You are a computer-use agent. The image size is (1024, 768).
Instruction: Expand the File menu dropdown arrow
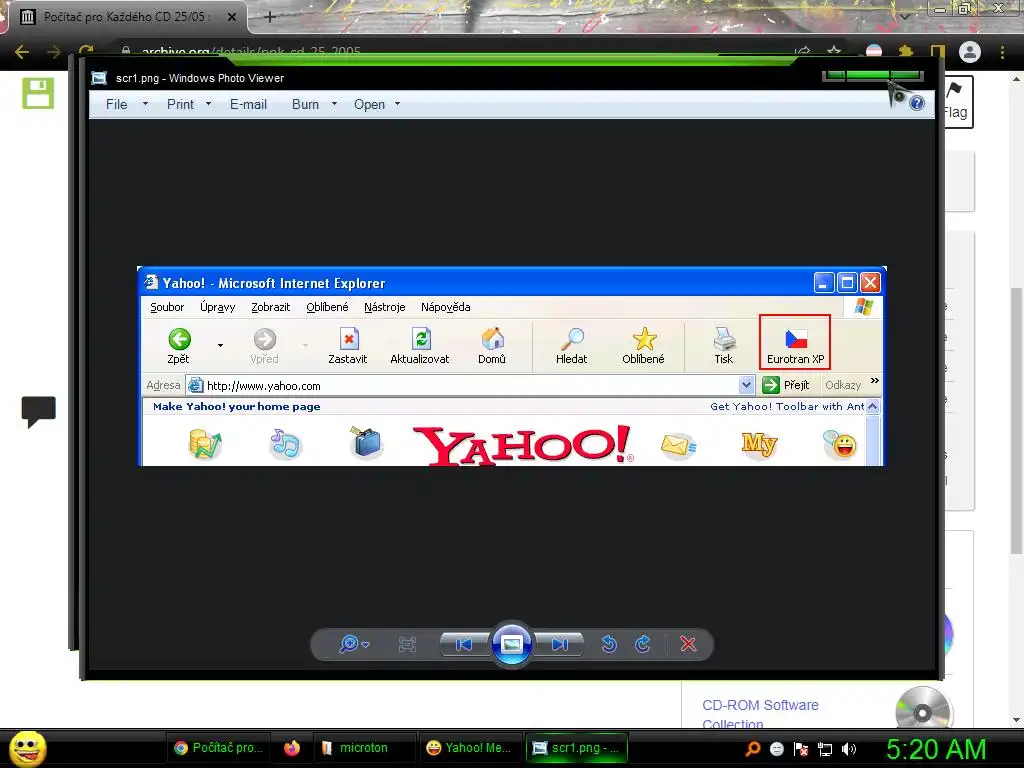(145, 104)
